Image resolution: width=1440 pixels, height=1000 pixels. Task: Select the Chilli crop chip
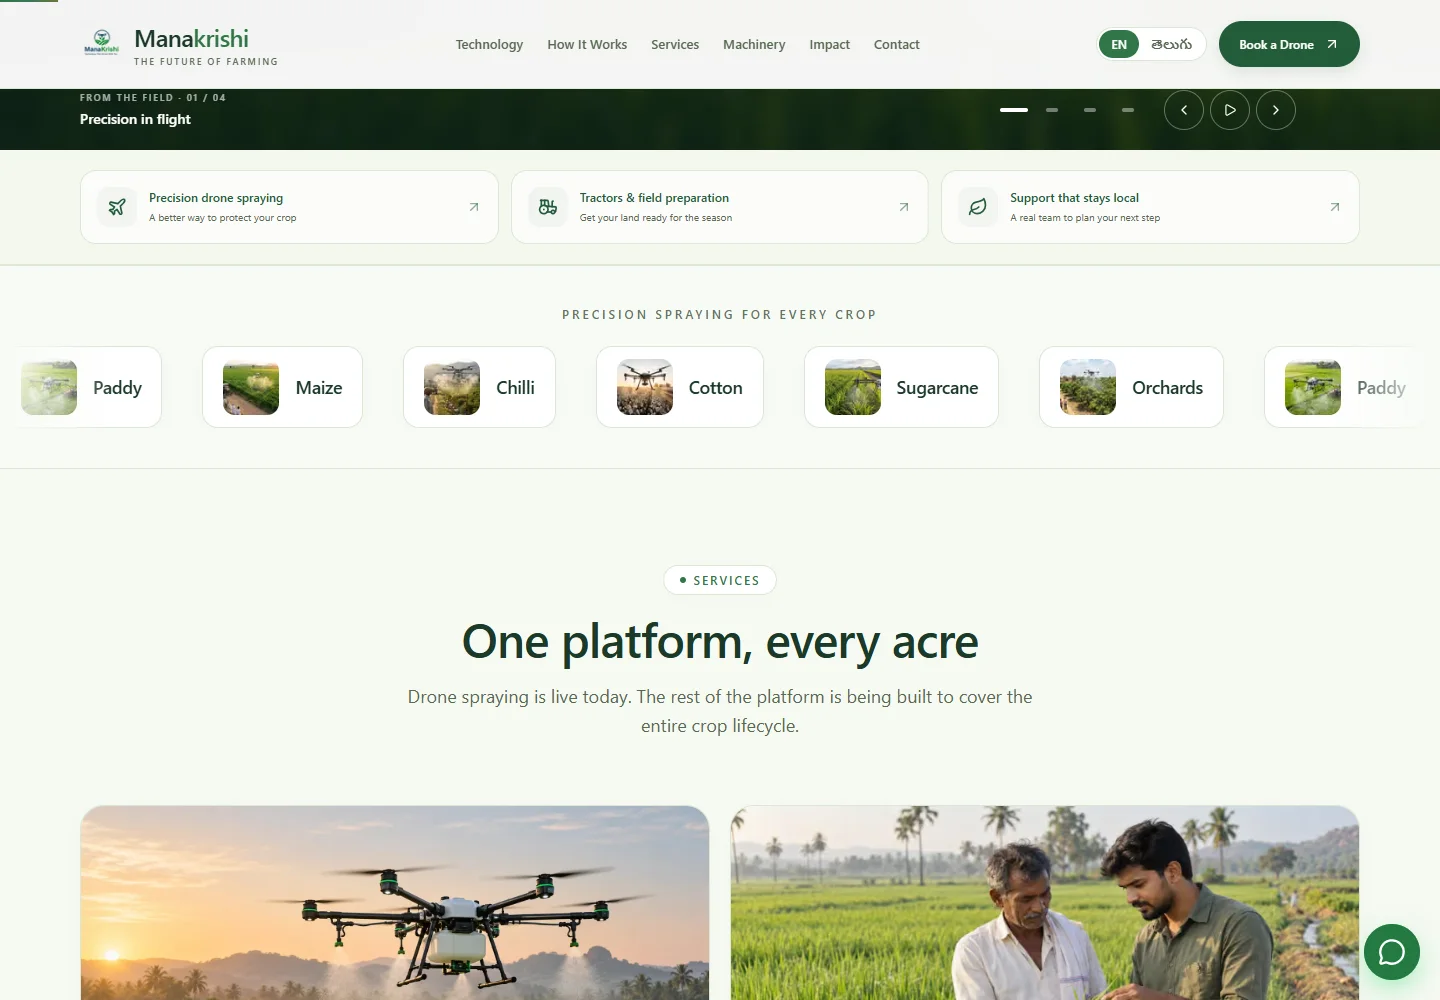click(x=479, y=387)
